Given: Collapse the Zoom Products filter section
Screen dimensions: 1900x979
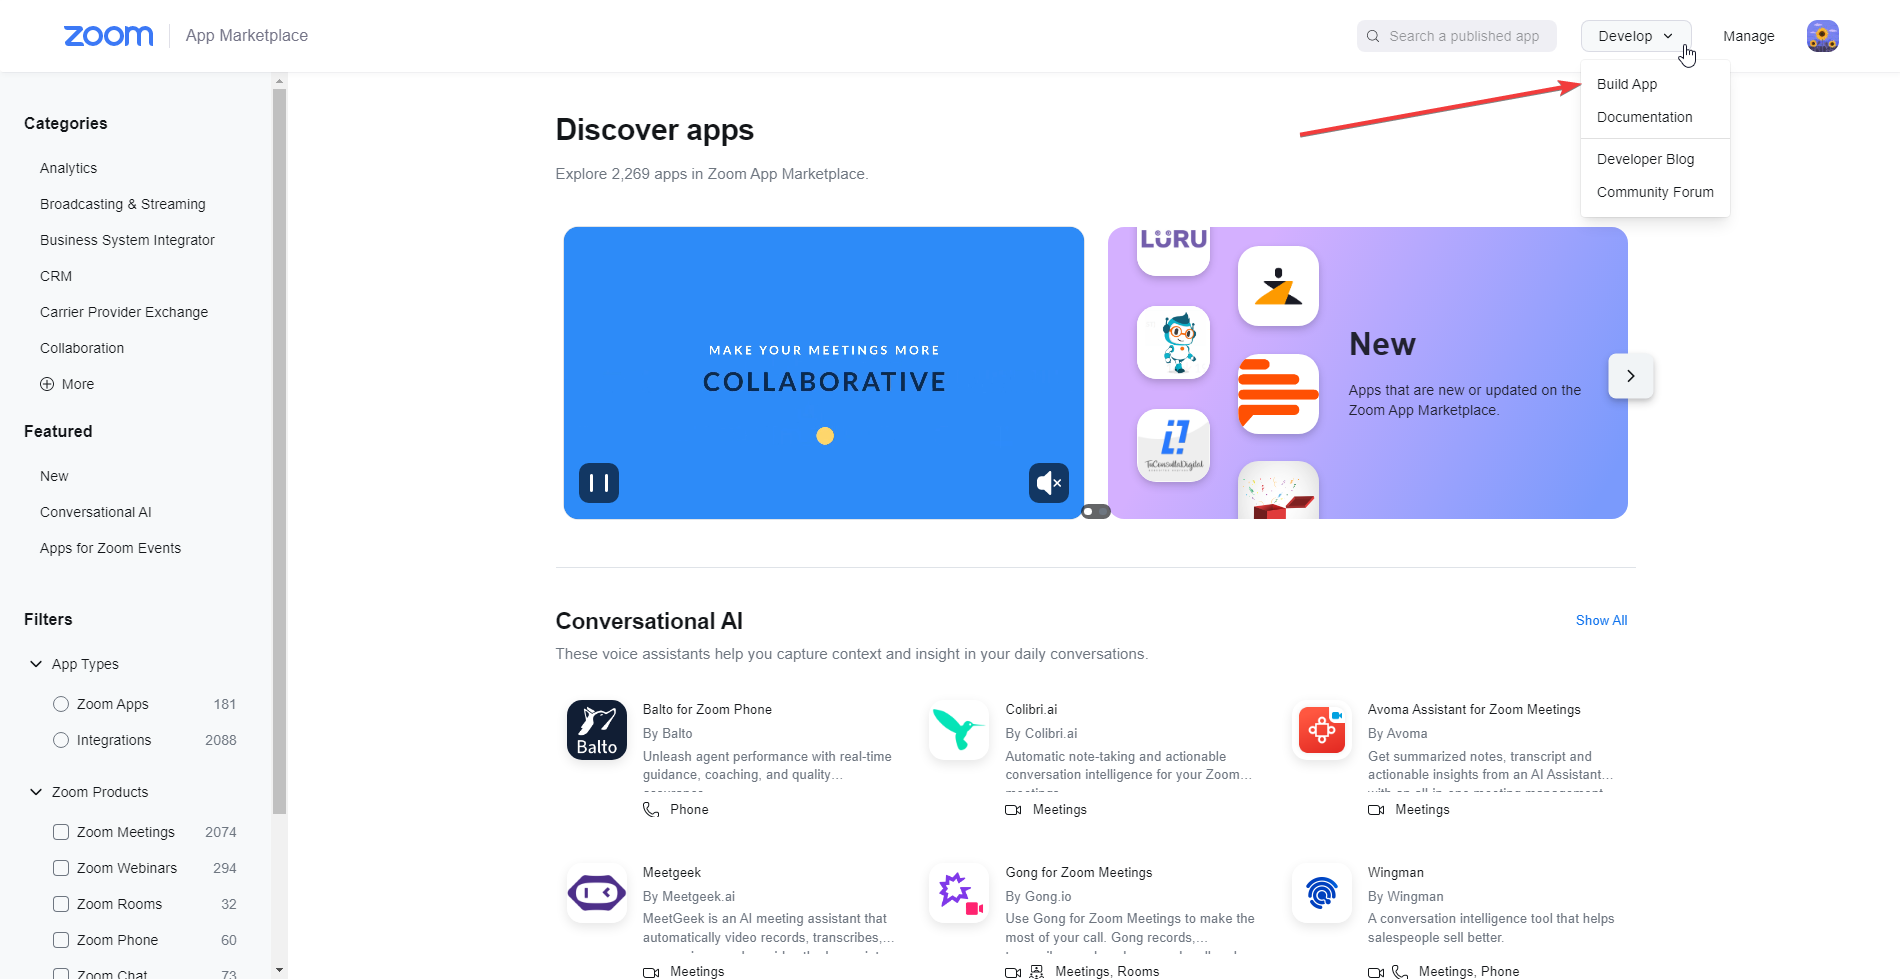Looking at the screenshot, I should (x=36, y=792).
